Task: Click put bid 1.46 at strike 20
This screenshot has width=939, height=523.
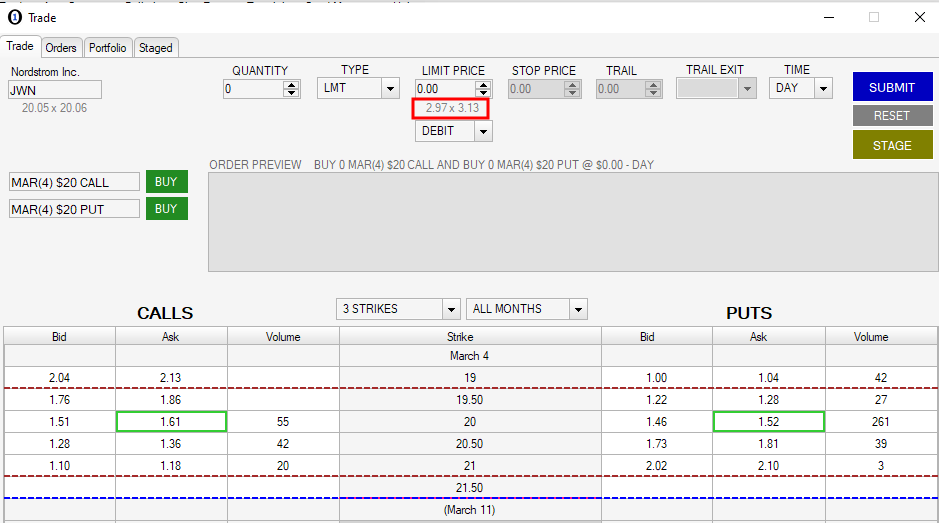Action: point(656,422)
